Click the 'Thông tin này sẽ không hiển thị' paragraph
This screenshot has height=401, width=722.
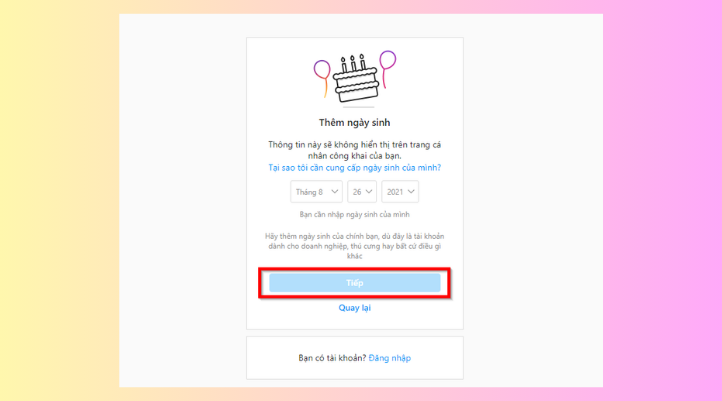[354, 150]
